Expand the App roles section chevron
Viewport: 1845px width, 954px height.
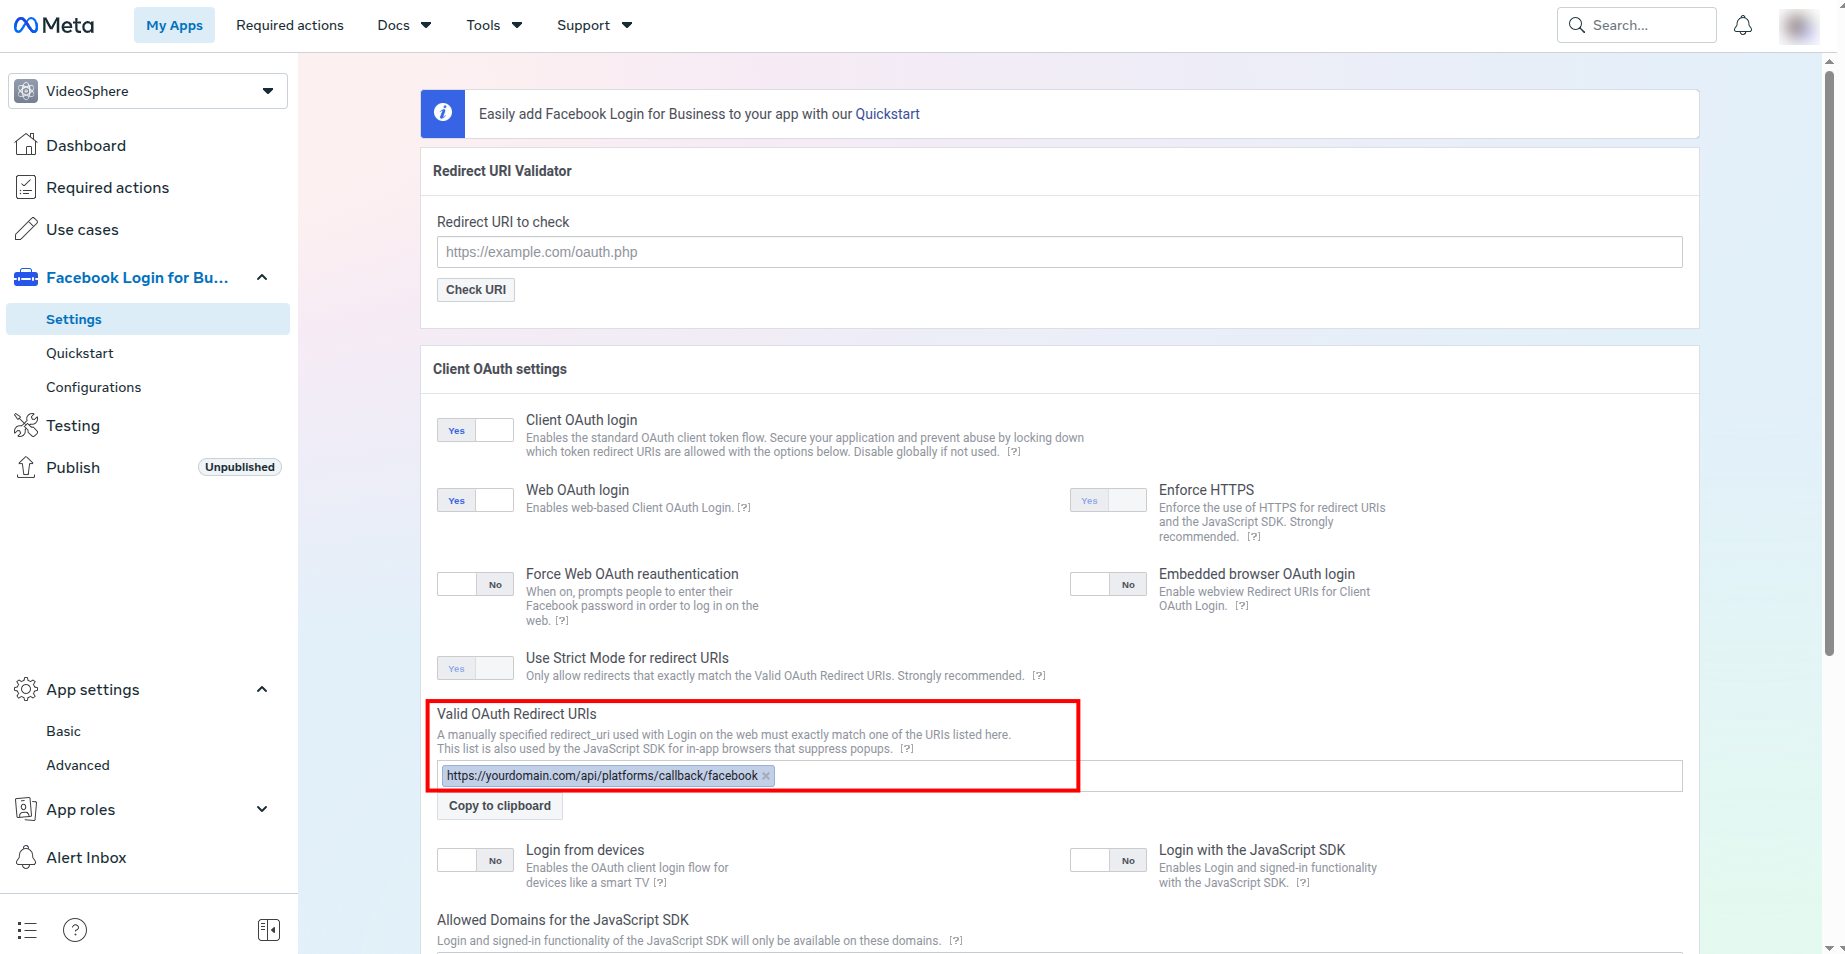262,809
